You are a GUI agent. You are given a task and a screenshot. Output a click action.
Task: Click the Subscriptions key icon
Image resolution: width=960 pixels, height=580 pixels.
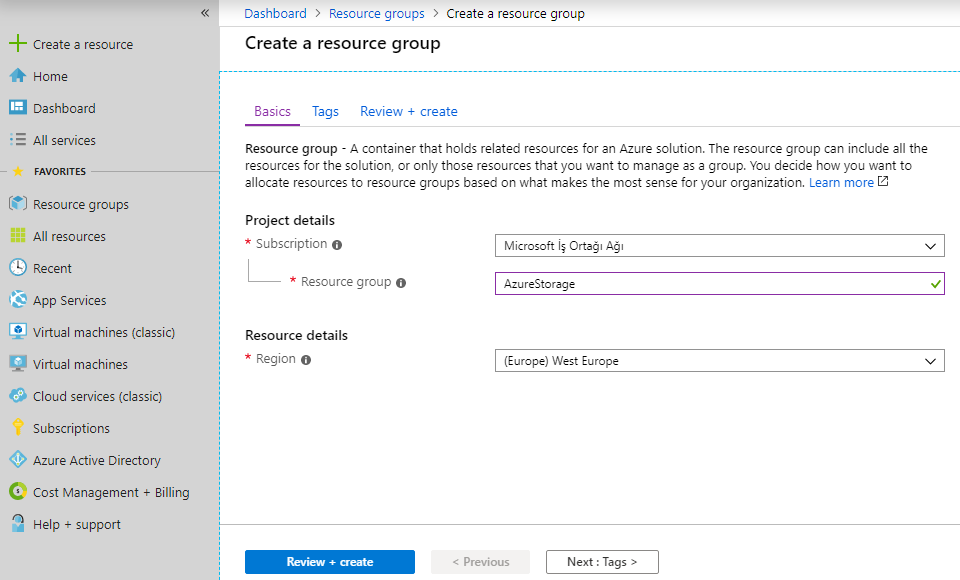pyautogui.click(x=18, y=427)
